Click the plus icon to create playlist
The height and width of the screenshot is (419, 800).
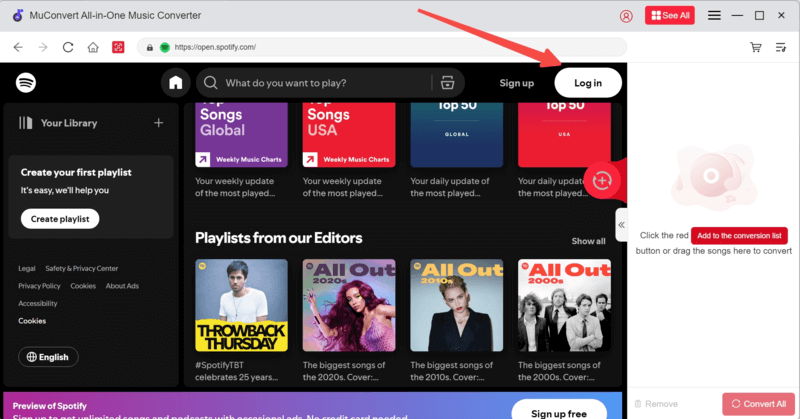click(159, 122)
